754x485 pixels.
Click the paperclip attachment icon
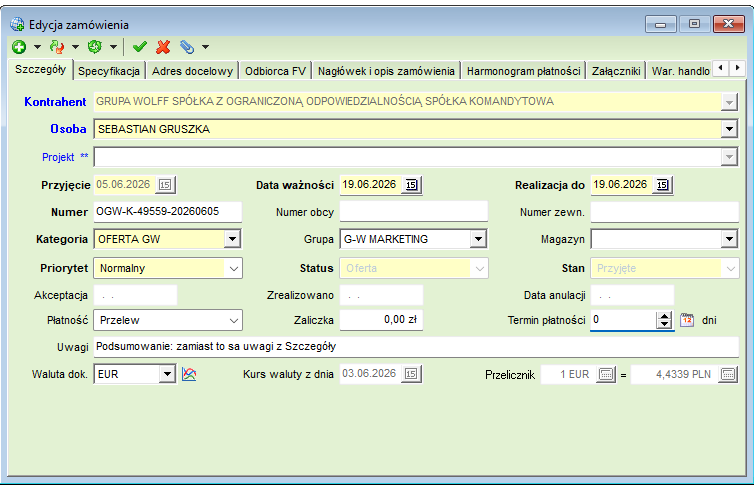click(x=187, y=47)
